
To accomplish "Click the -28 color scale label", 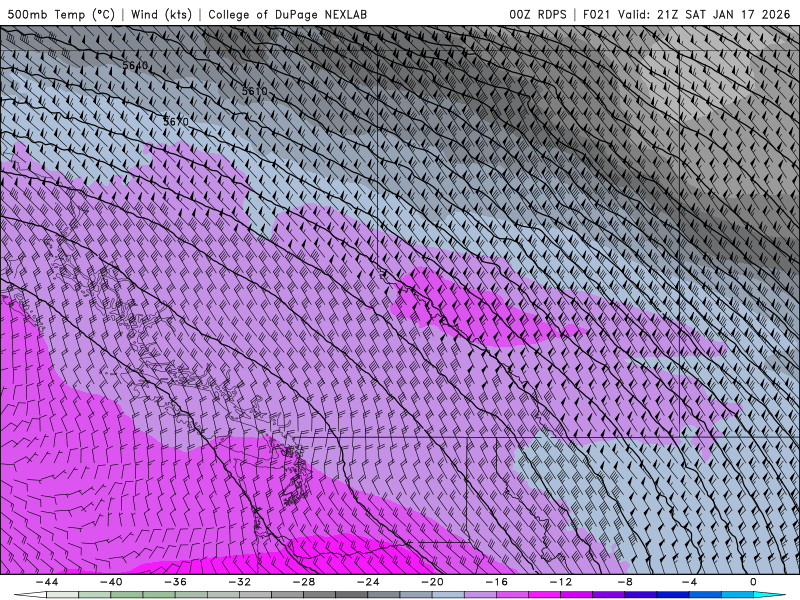I will [x=304, y=582].
